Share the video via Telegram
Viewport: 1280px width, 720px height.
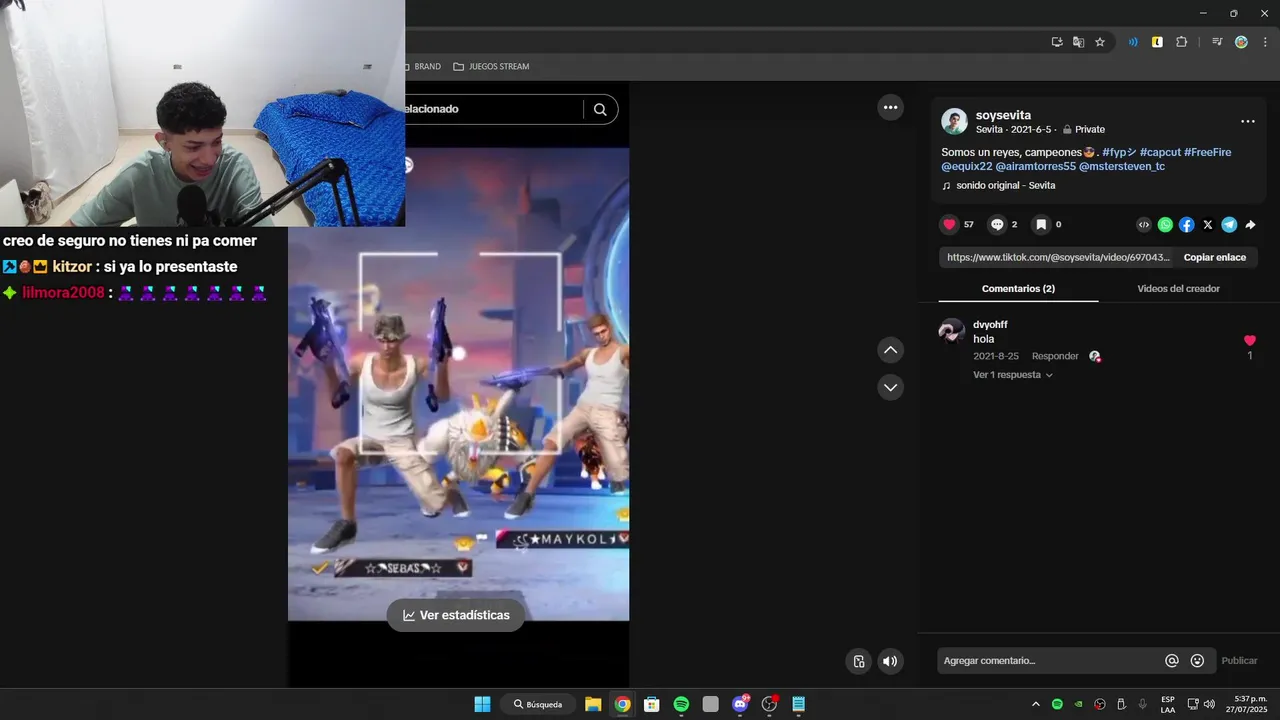coord(1229,225)
